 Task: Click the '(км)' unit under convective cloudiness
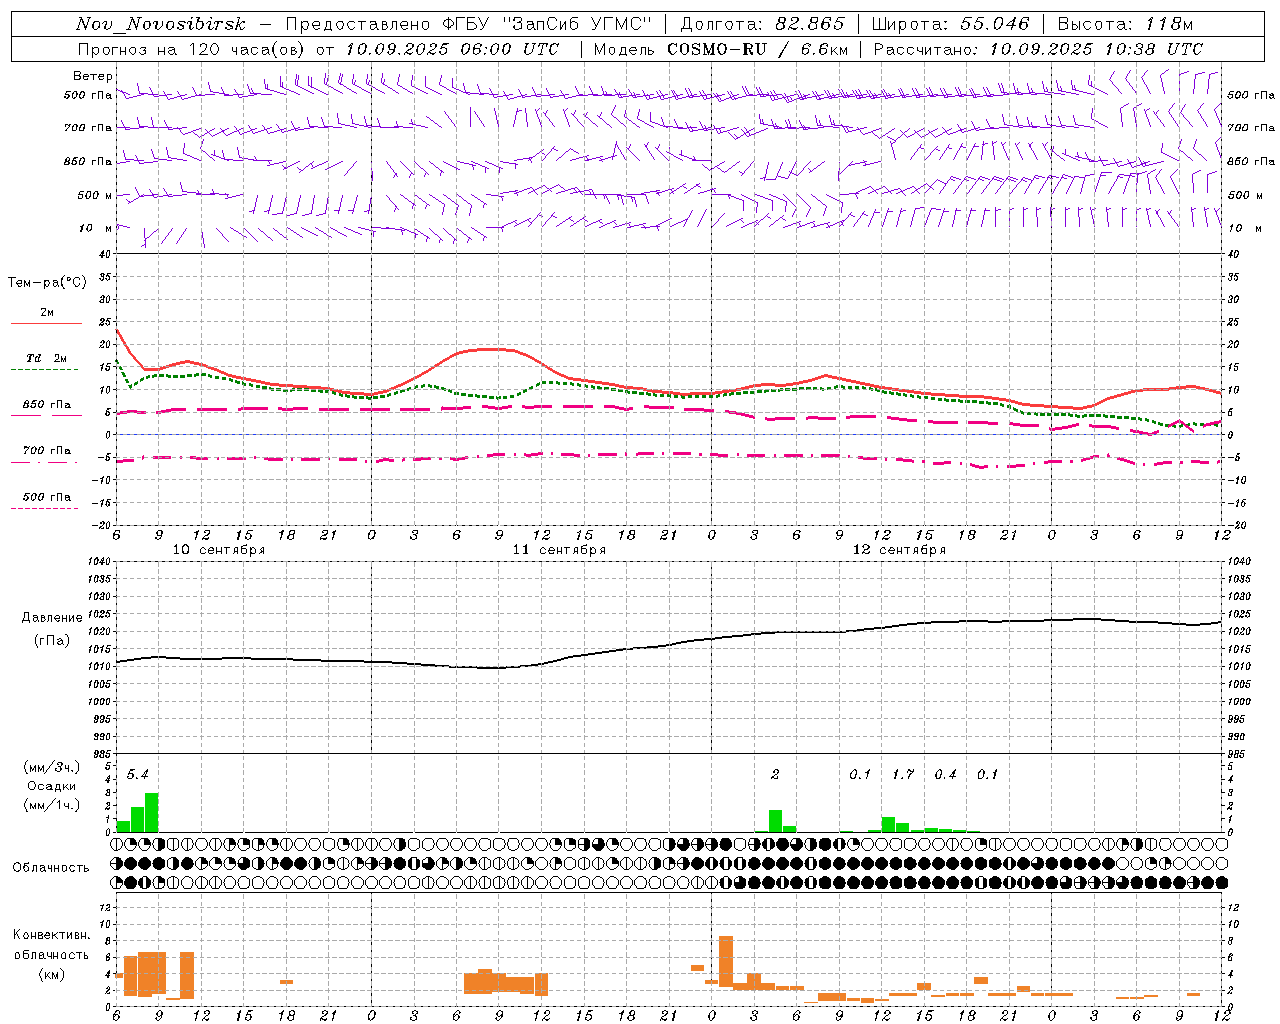[x=51, y=974]
